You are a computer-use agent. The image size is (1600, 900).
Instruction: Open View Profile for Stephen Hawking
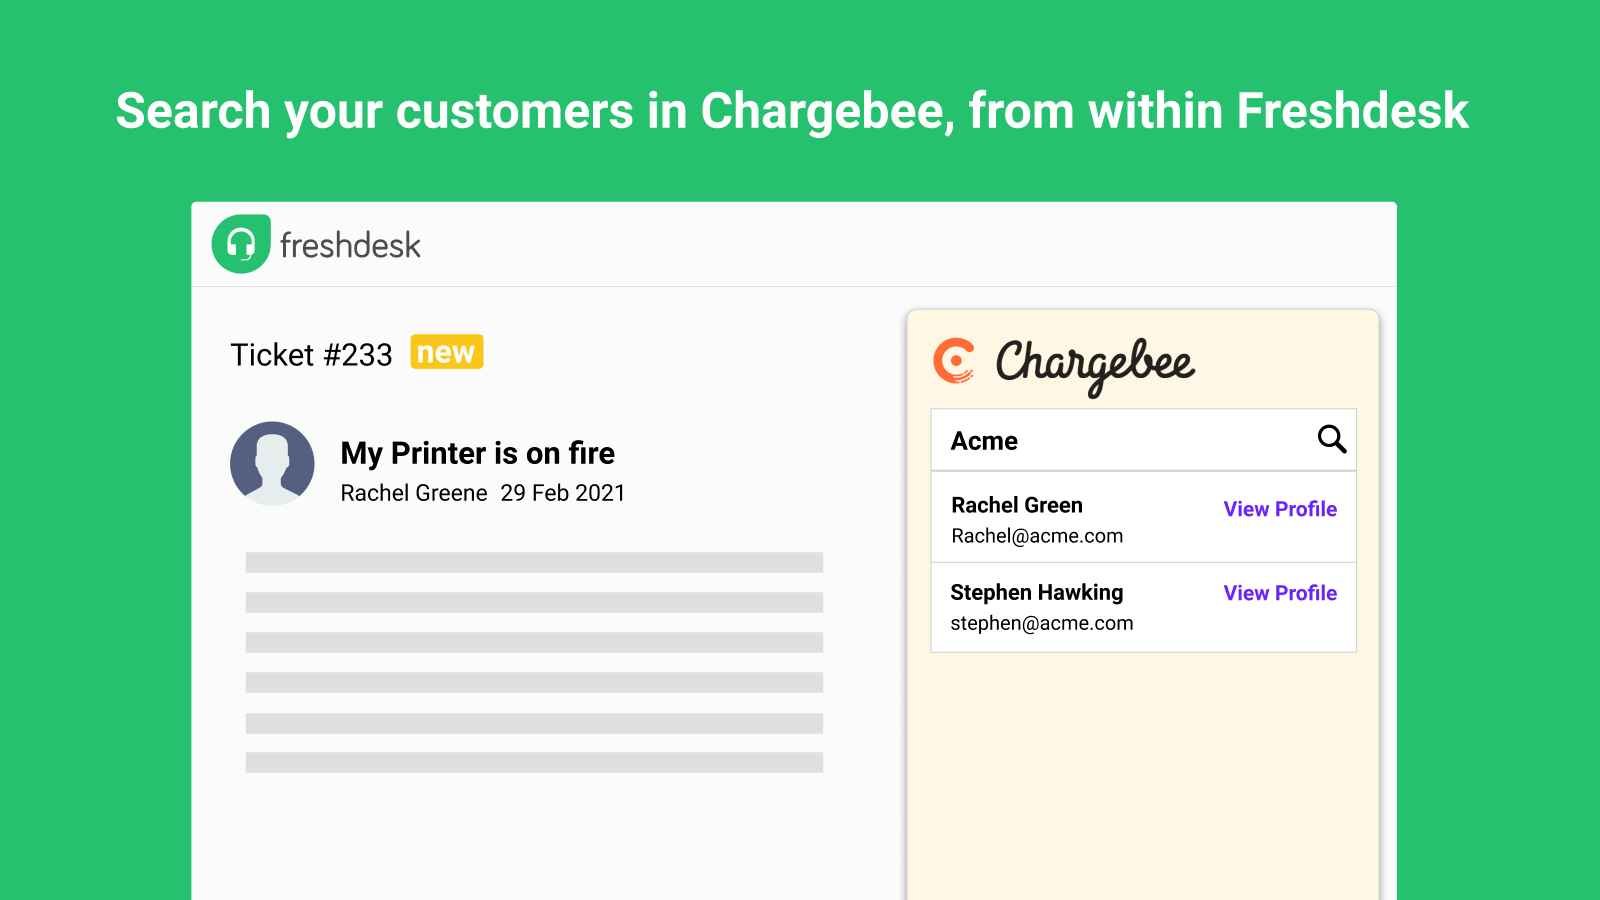(x=1279, y=593)
